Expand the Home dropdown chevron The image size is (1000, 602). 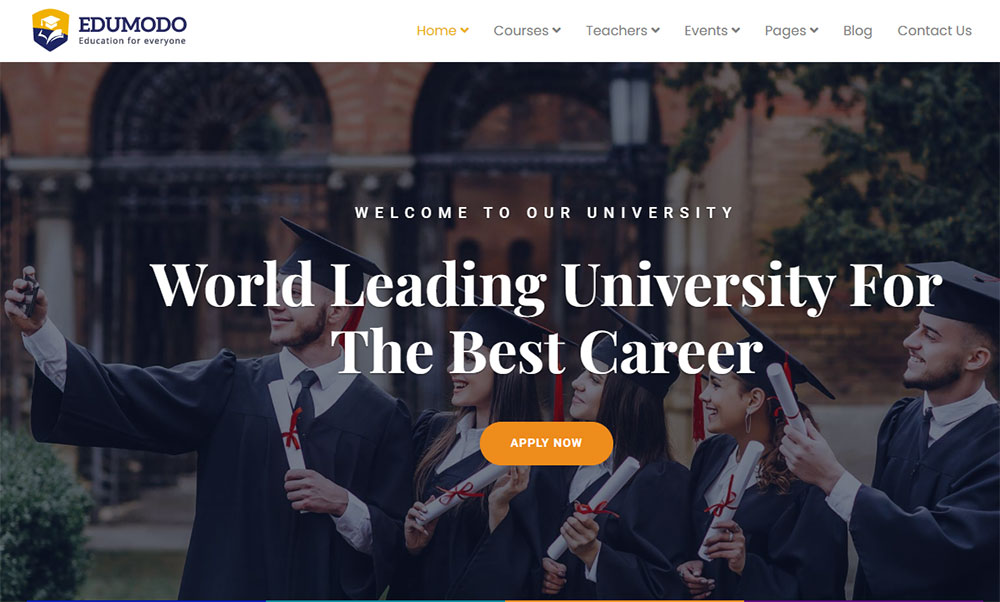(464, 31)
